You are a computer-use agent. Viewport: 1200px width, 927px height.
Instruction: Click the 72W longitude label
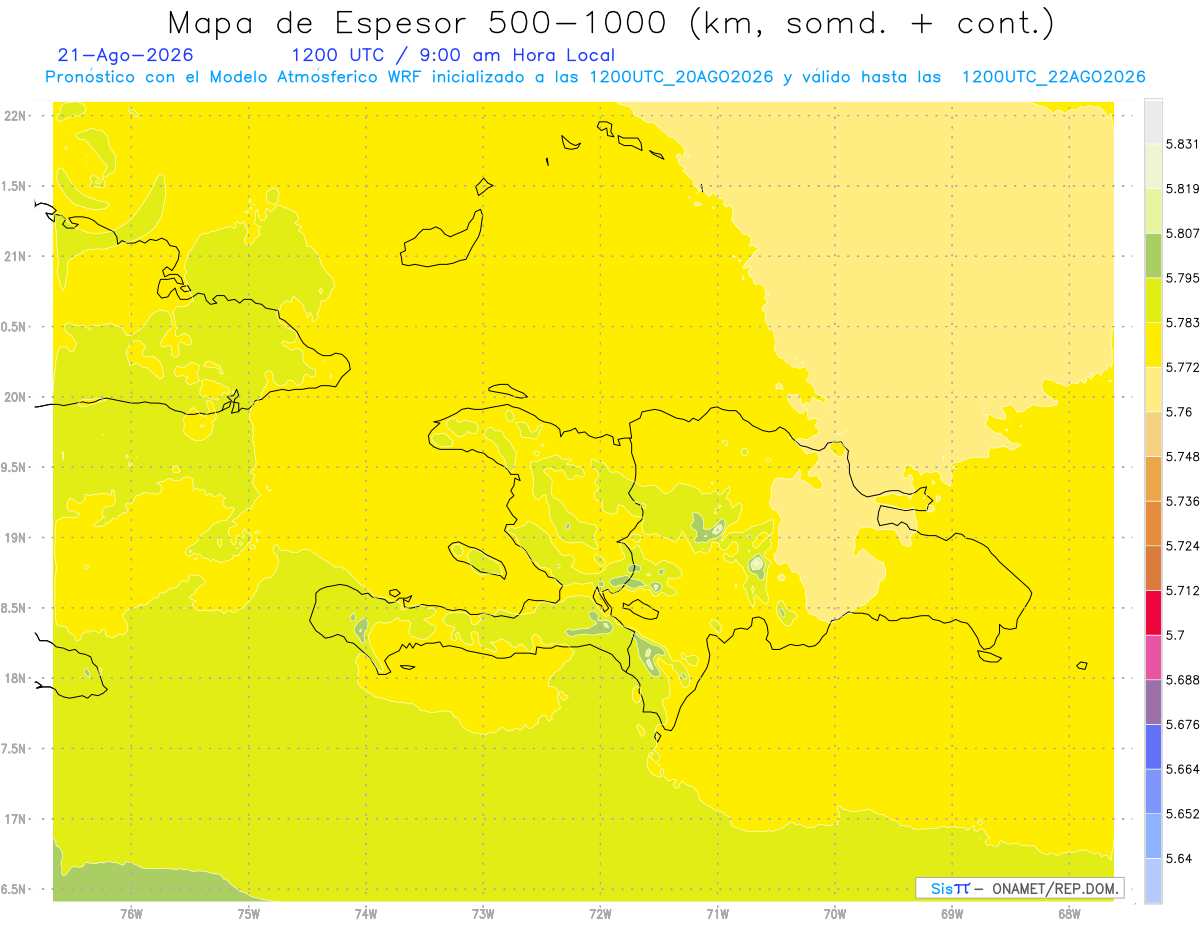600,914
